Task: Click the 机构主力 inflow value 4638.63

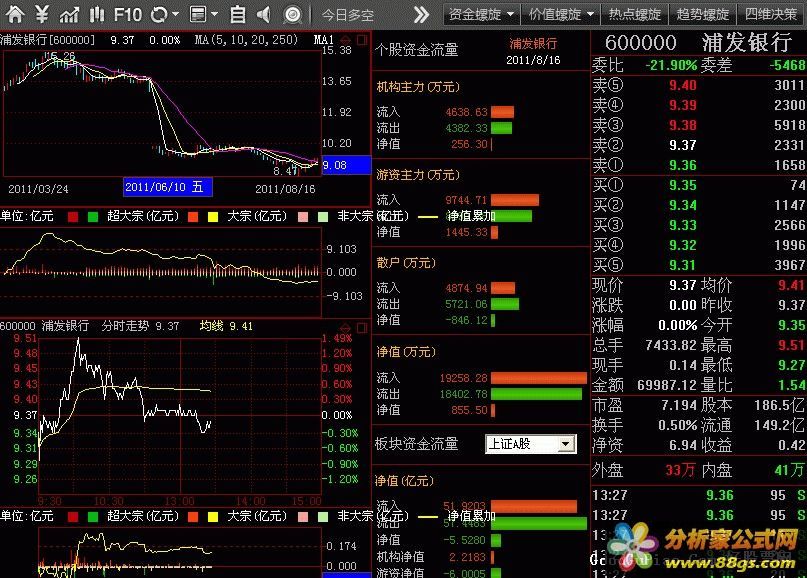Action: coord(466,112)
